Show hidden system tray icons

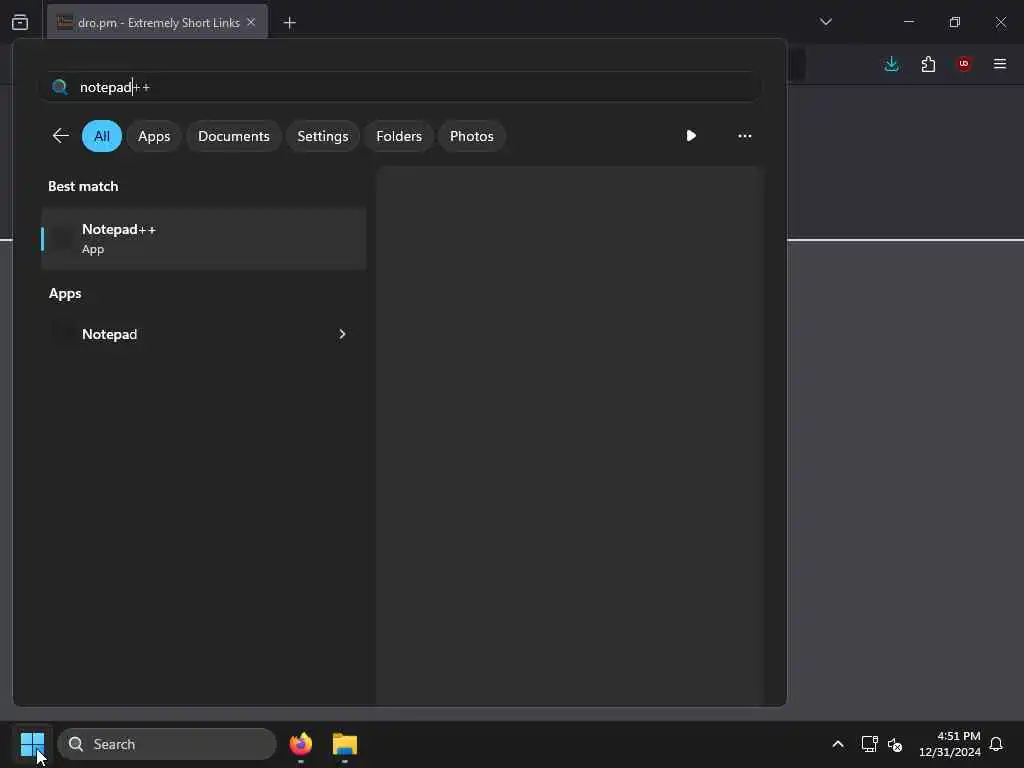coord(838,744)
